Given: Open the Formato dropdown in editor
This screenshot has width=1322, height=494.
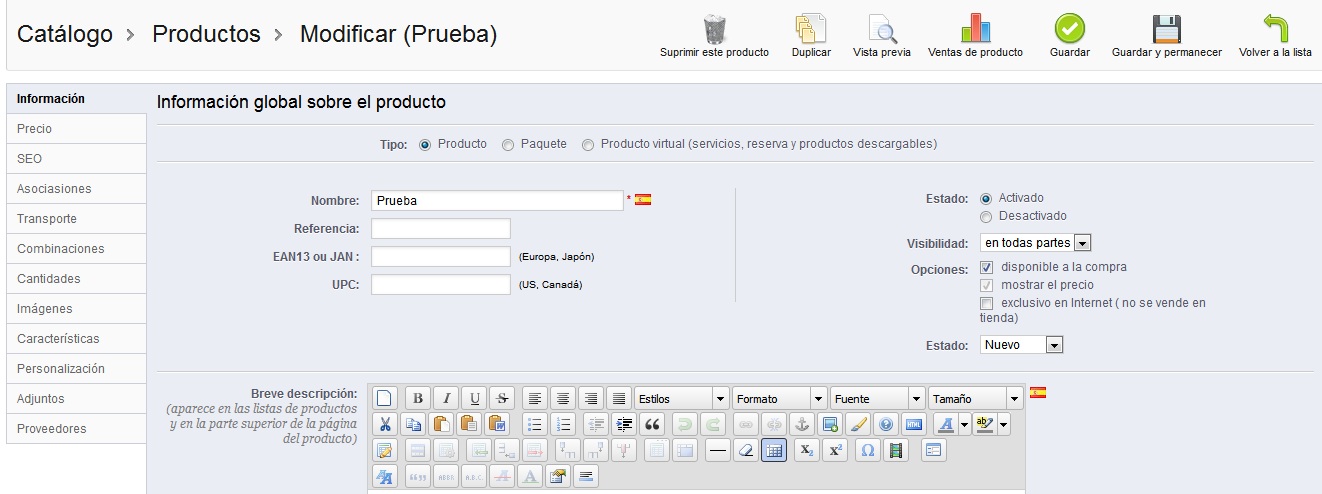Looking at the screenshot, I should (x=779, y=398).
